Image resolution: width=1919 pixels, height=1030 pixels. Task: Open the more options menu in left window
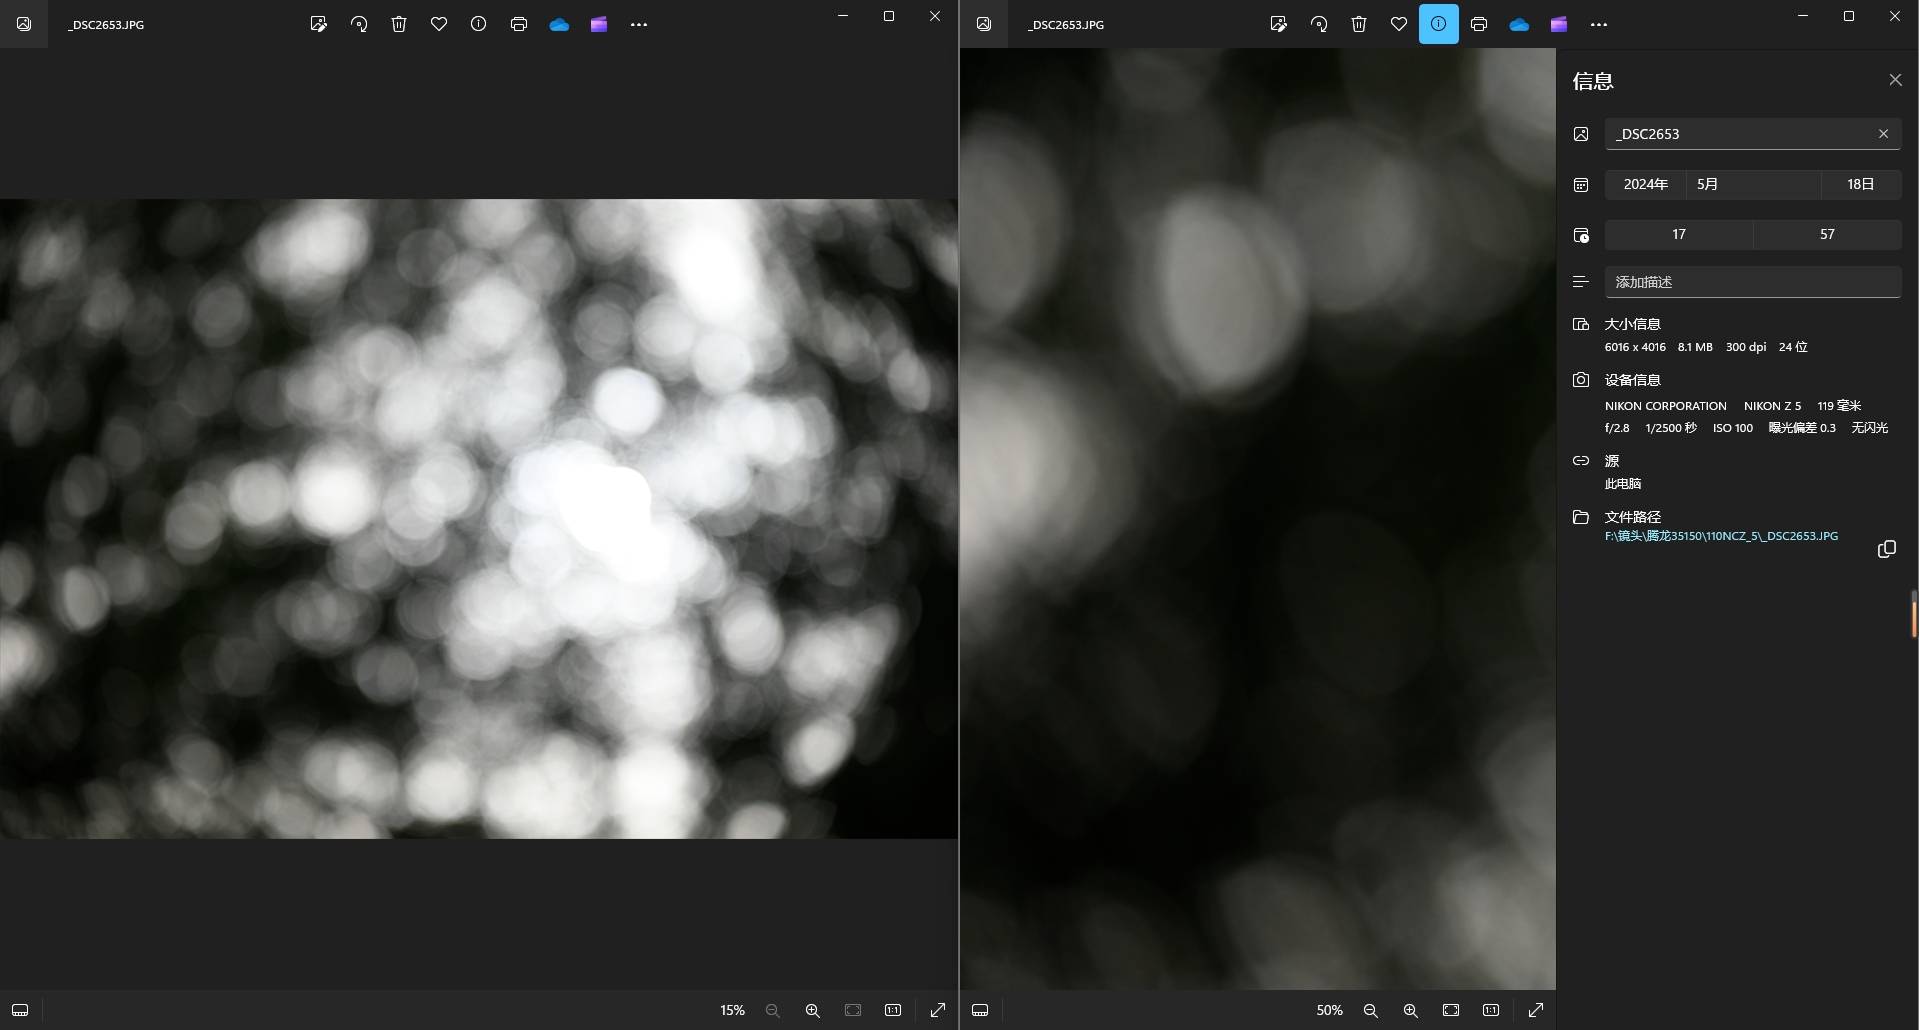click(639, 24)
